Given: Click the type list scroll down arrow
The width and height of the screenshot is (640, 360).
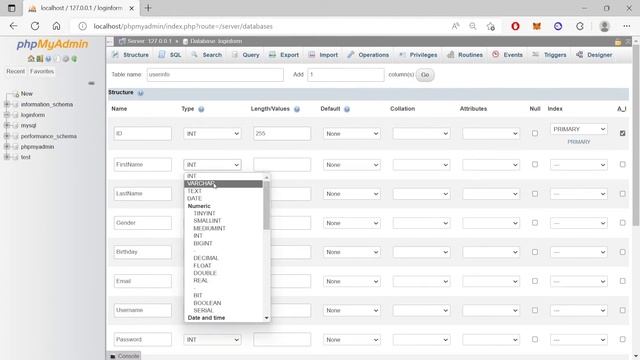Looking at the screenshot, I should pyautogui.click(x=266, y=318).
